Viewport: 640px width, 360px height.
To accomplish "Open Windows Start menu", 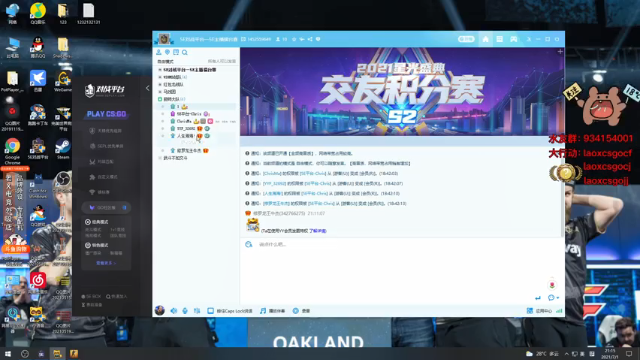I will [x=7, y=353].
